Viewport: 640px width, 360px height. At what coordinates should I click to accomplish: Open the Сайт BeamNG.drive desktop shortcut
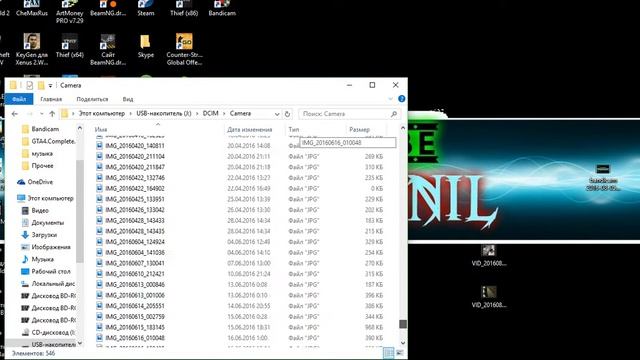[x=108, y=49]
